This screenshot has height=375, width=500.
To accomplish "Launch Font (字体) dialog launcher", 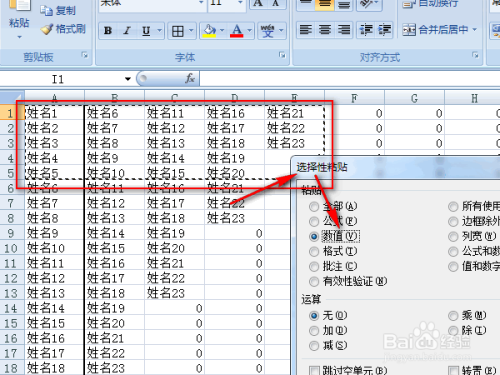I will (x=283, y=56).
